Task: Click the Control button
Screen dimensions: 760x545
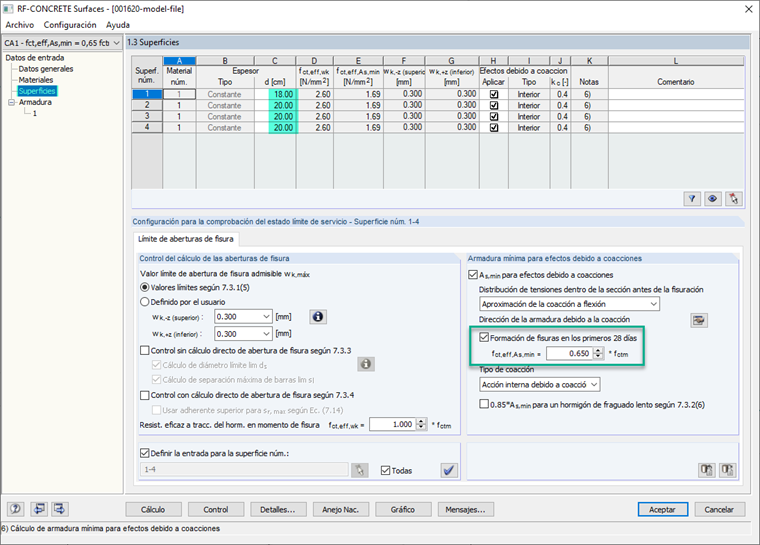Action: coord(216,510)
